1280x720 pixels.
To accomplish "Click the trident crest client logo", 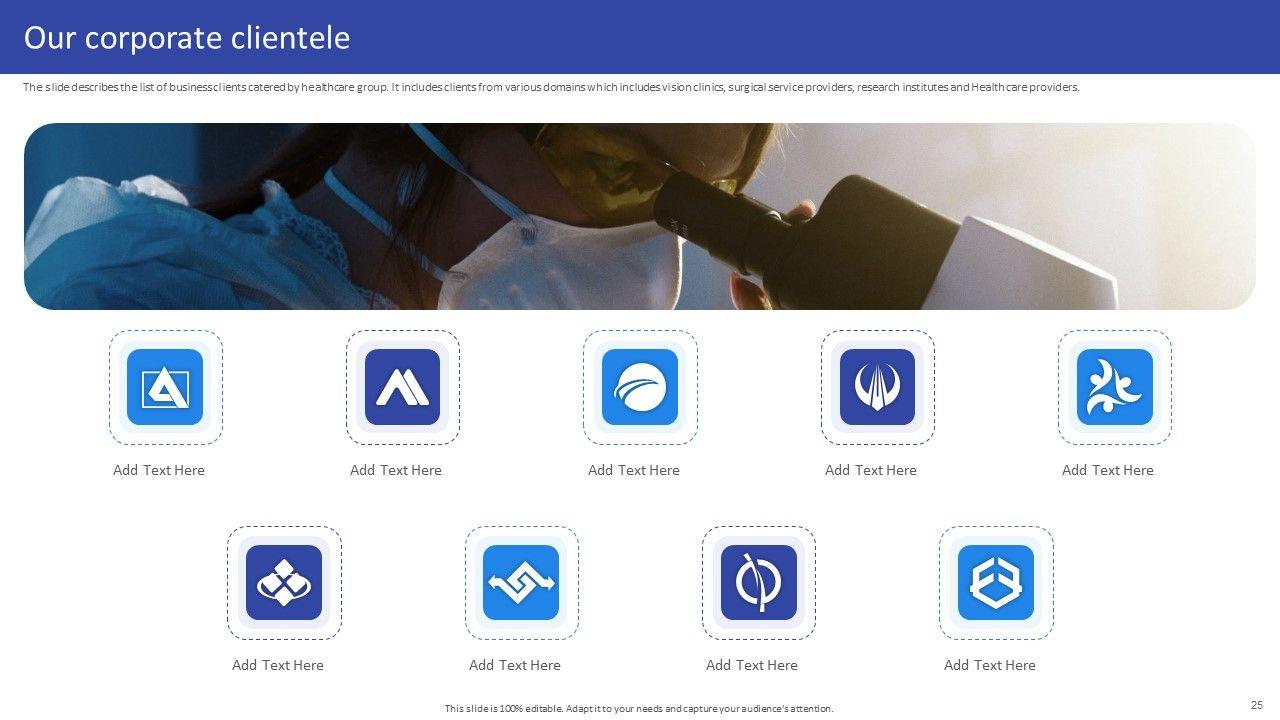I will click(877, 388).
